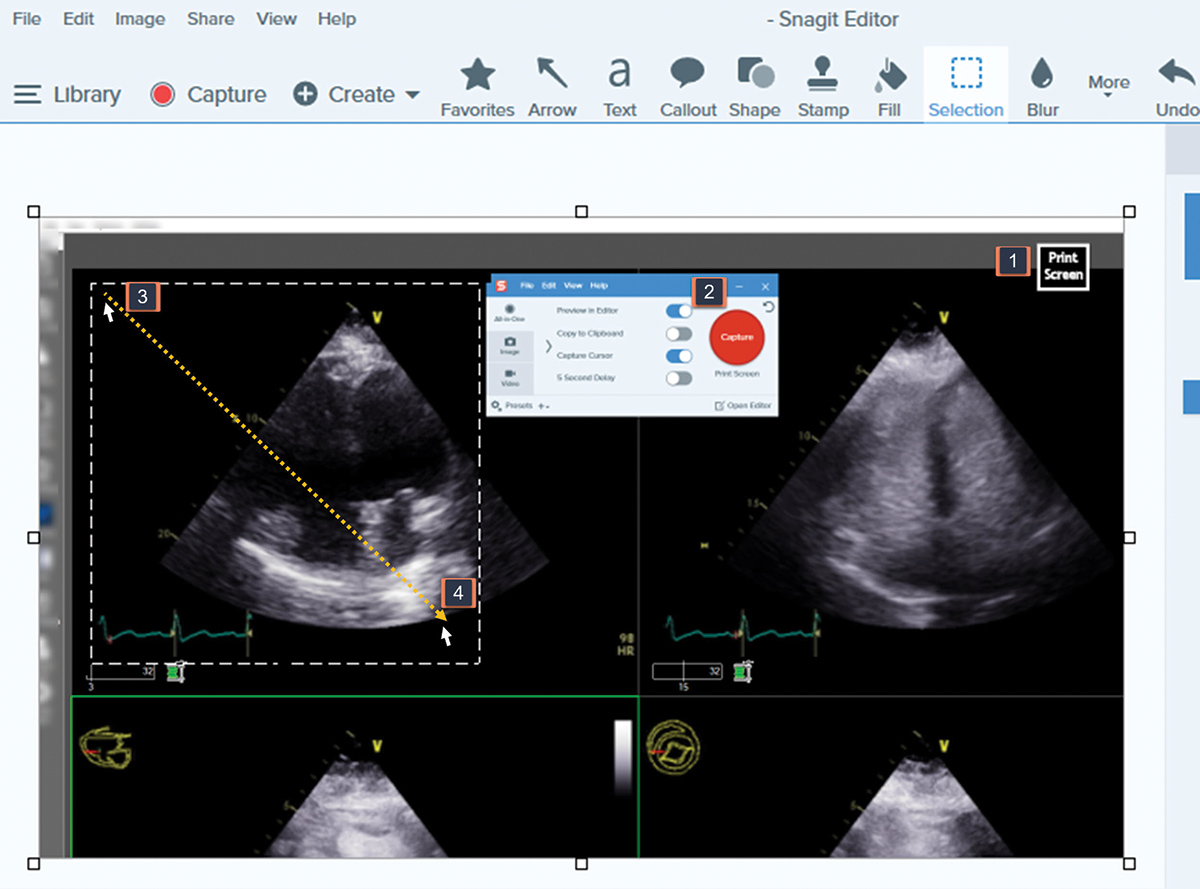Expand the chevron beside capture settings

548,346
